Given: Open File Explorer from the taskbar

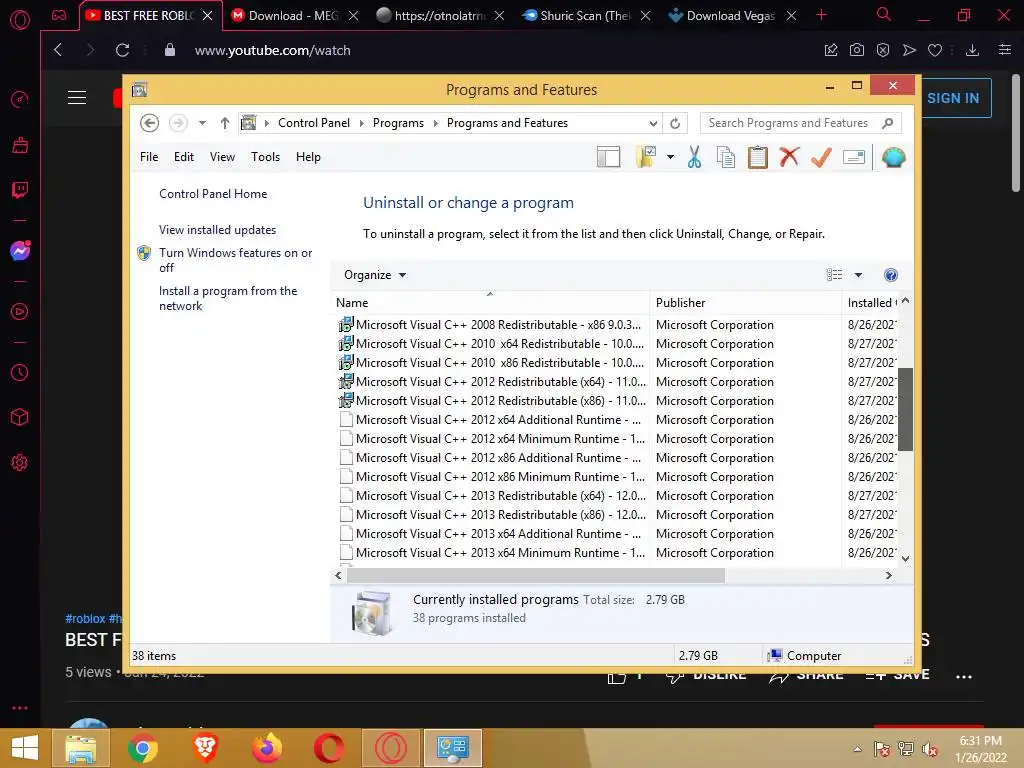Looking at the screenshot, I should (80, 748).
